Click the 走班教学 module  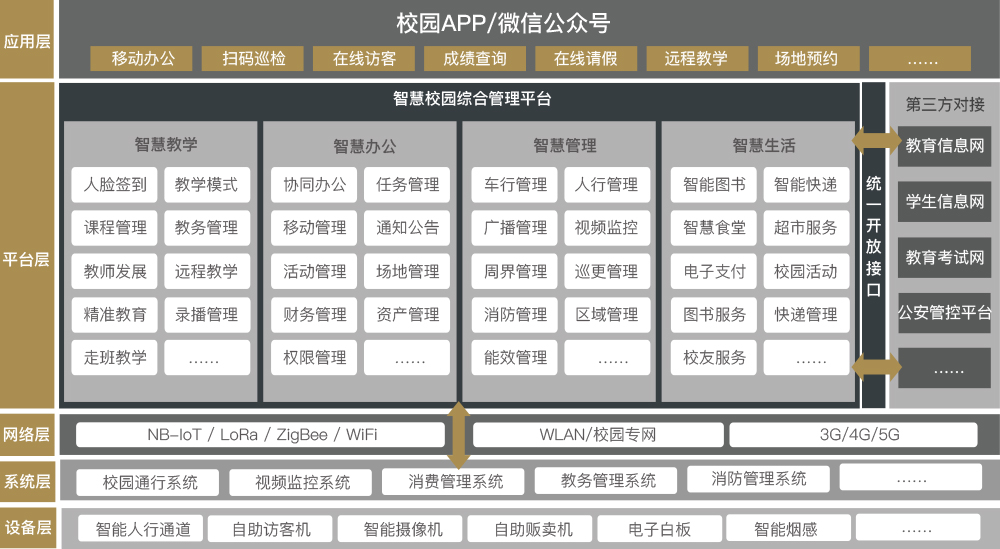114,357
